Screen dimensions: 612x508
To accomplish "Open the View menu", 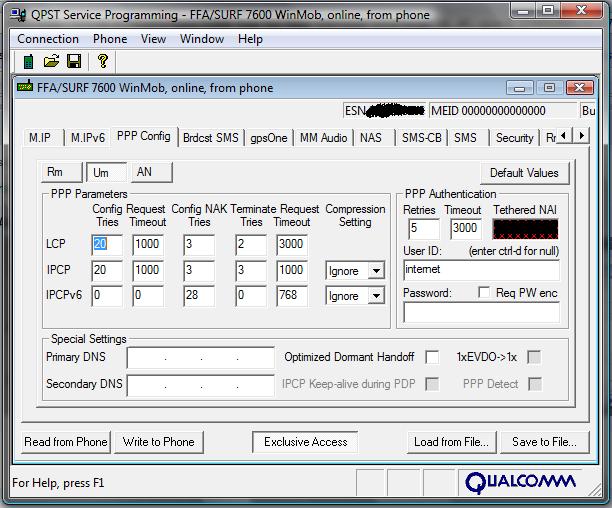I will click(x=153, y=39).
